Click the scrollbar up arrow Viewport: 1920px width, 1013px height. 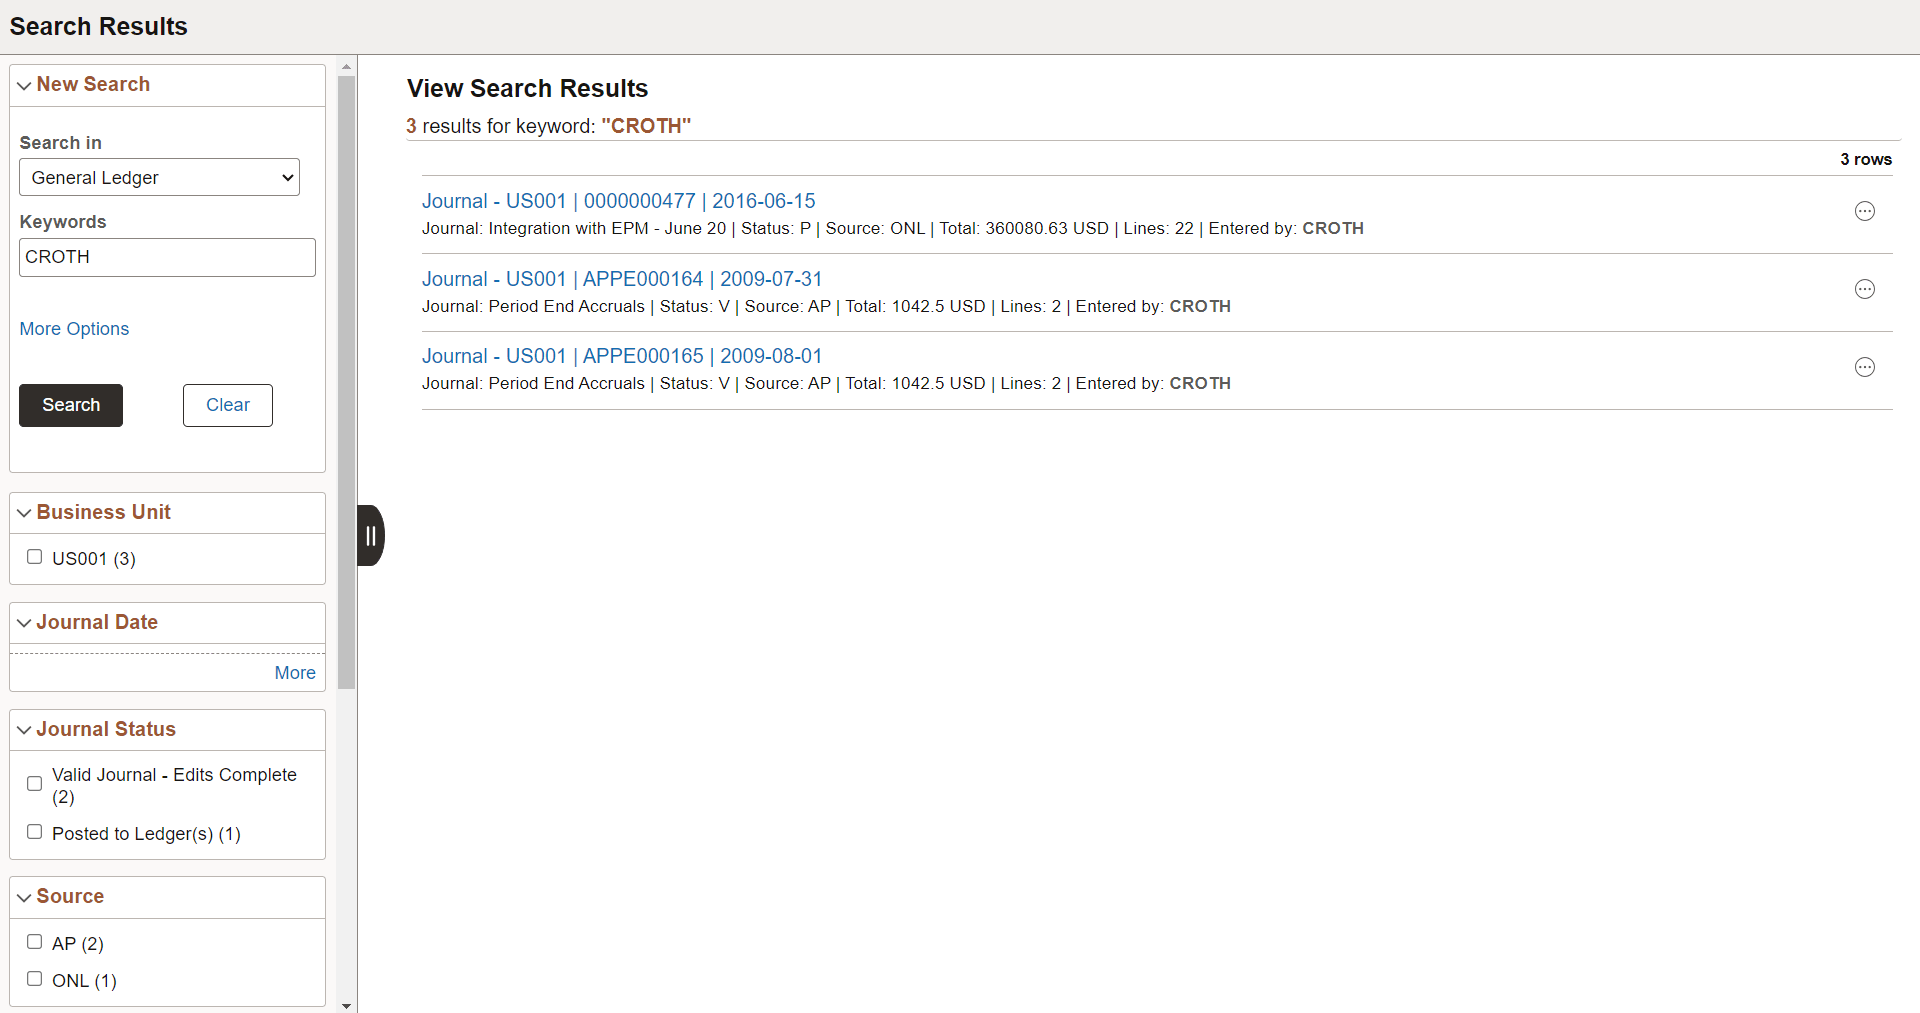[347, 65]
